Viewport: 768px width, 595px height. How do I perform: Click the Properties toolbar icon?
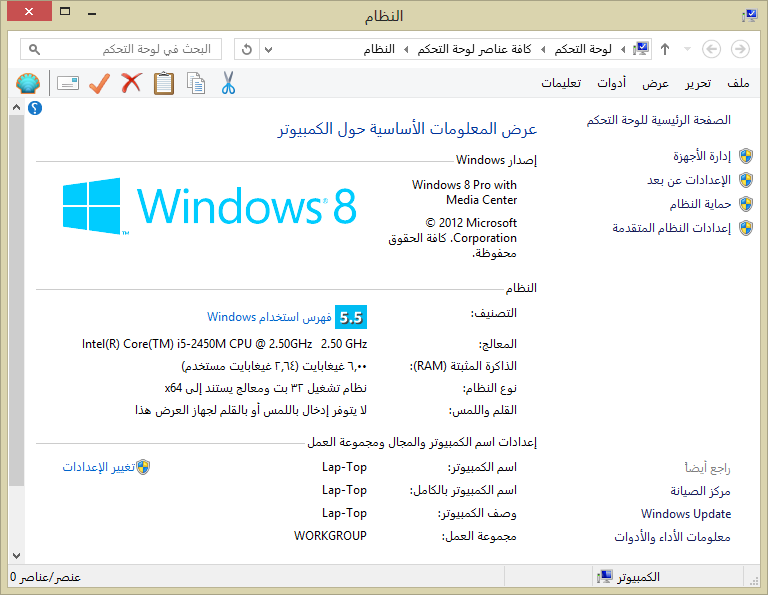tap(68, 83)
